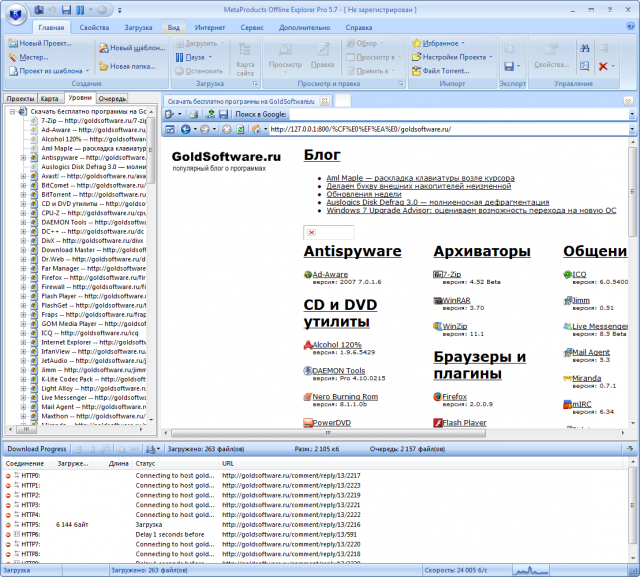Open Избранное favorites in Импорт group
The image size is (640, 577).
pos(438,43)
